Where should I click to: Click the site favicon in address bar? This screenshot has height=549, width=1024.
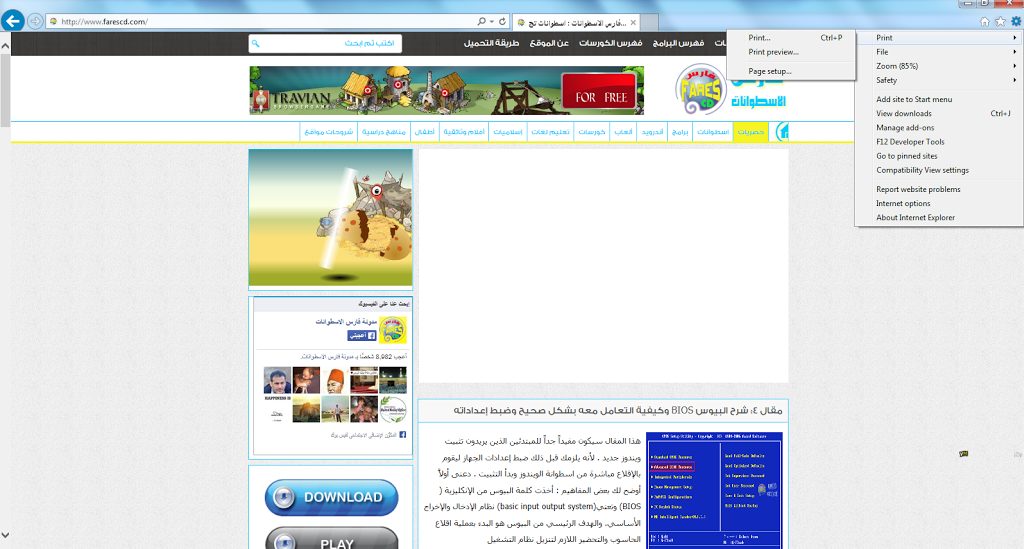[53, 22]
